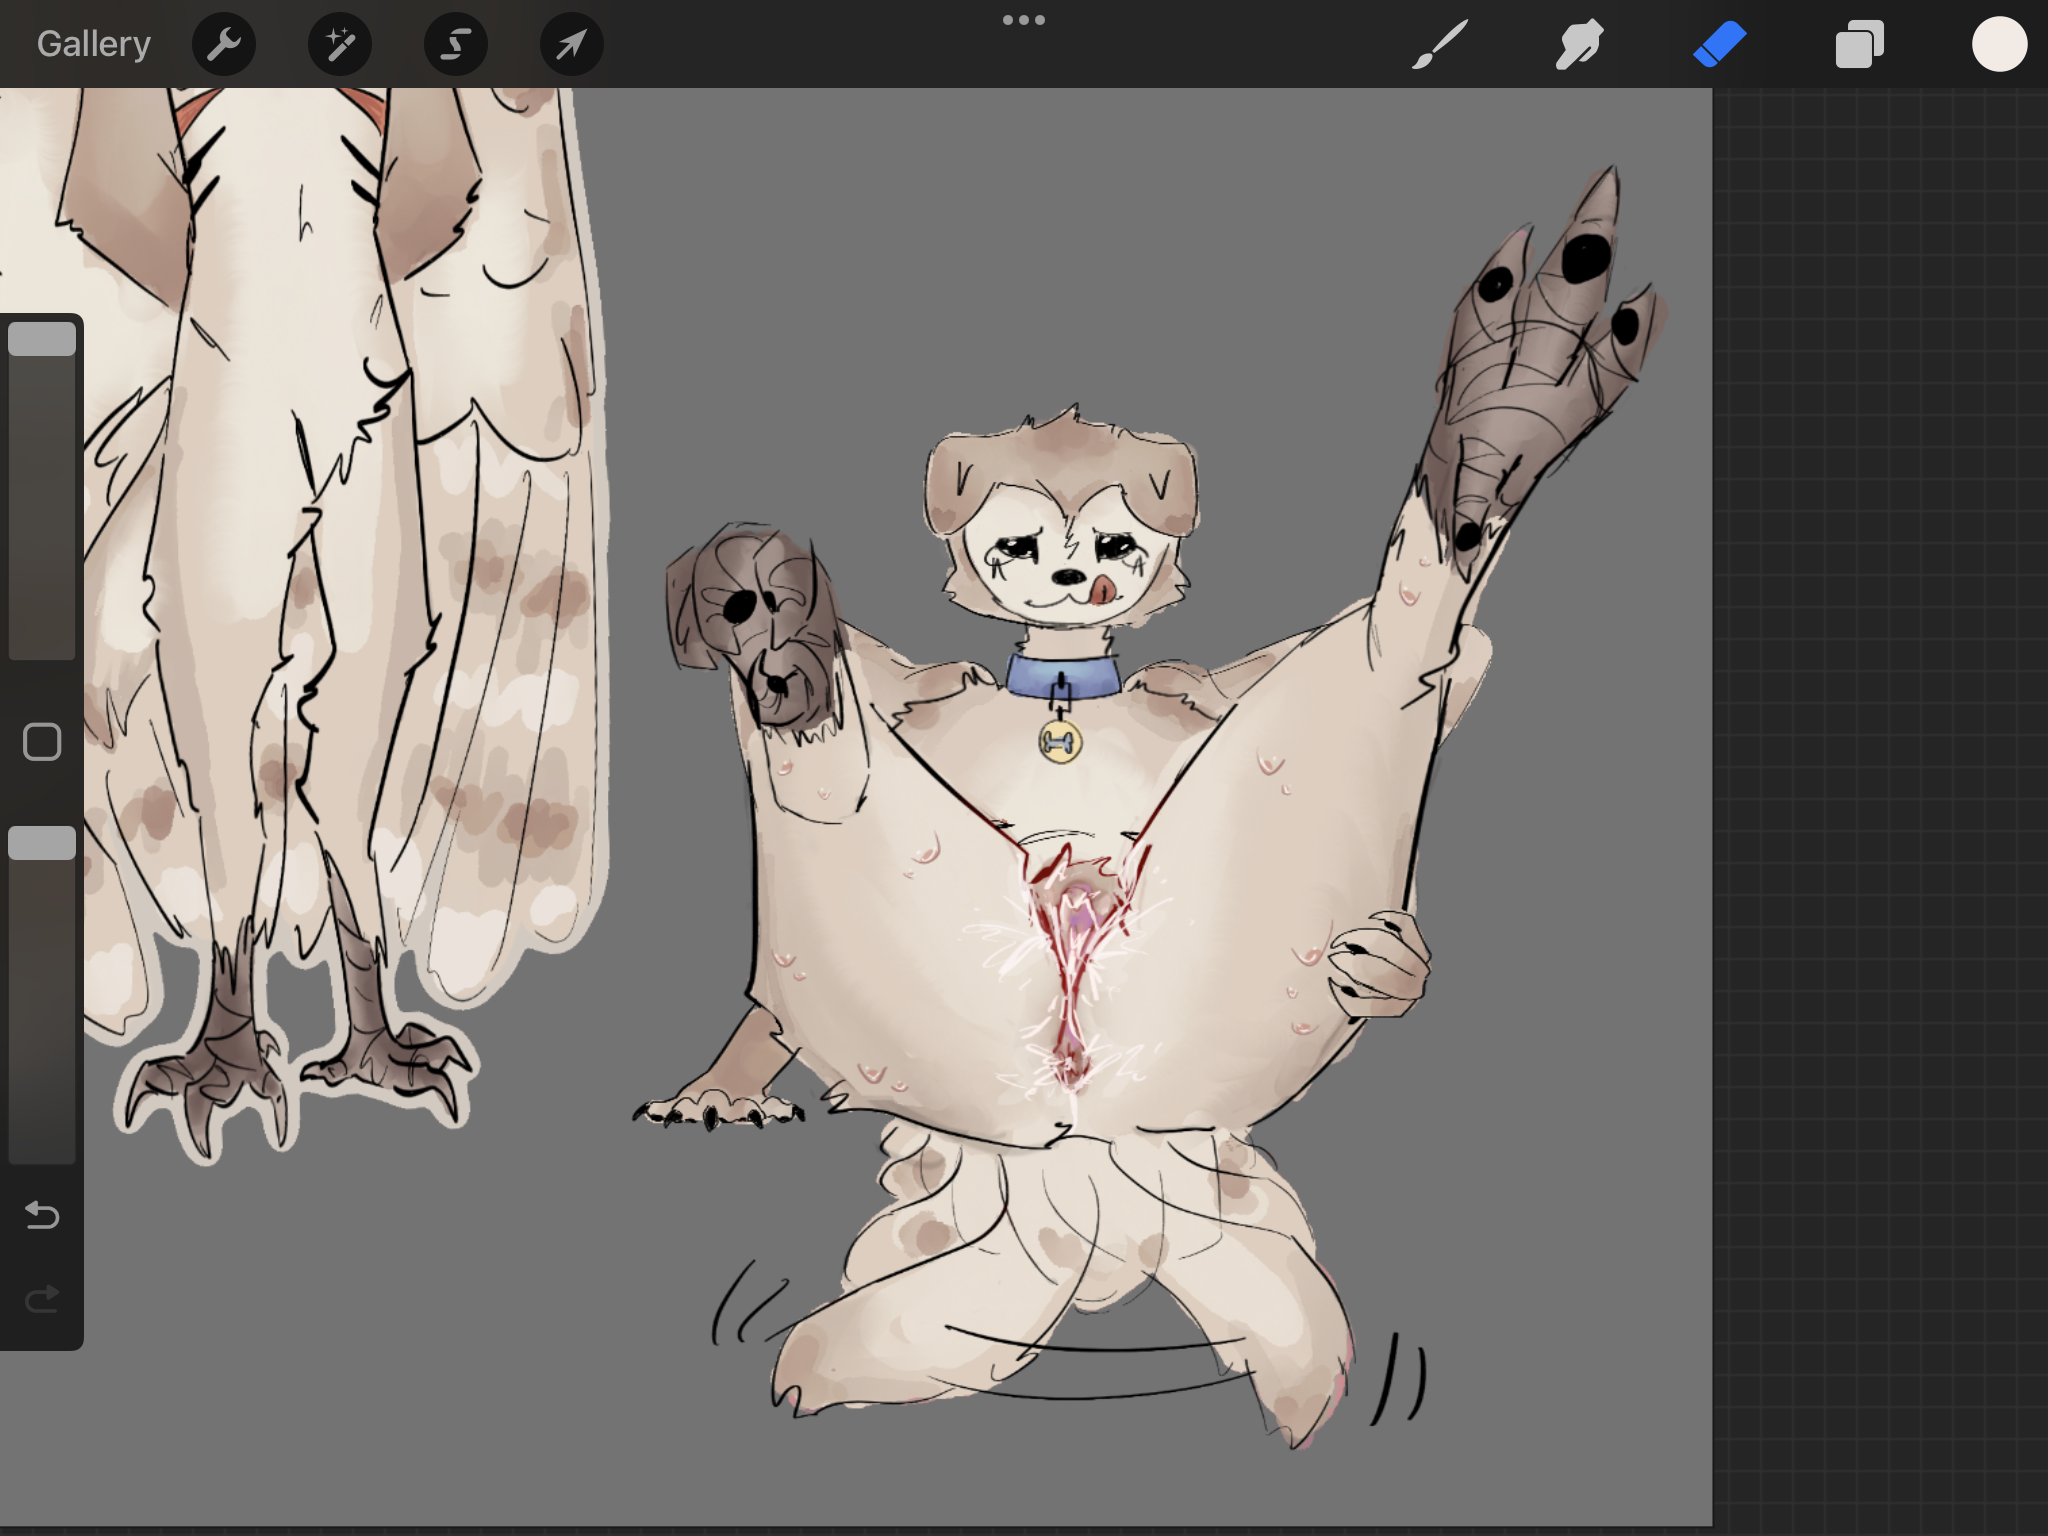This screenshot has width=2048, height=1536.
Task: Tap the three dots at top center
Action: tap(1024, 20)
